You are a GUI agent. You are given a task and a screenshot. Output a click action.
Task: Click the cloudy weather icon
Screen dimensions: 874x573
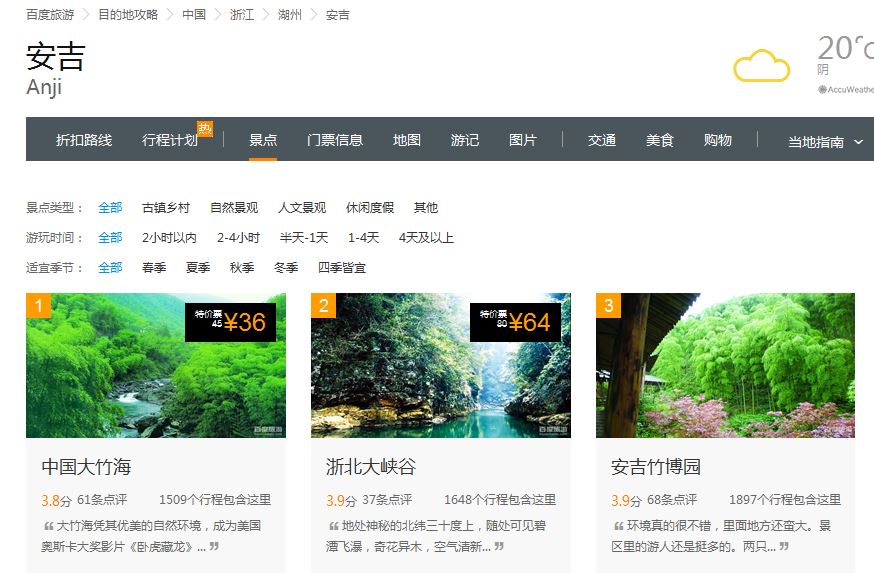click(761, 66)
